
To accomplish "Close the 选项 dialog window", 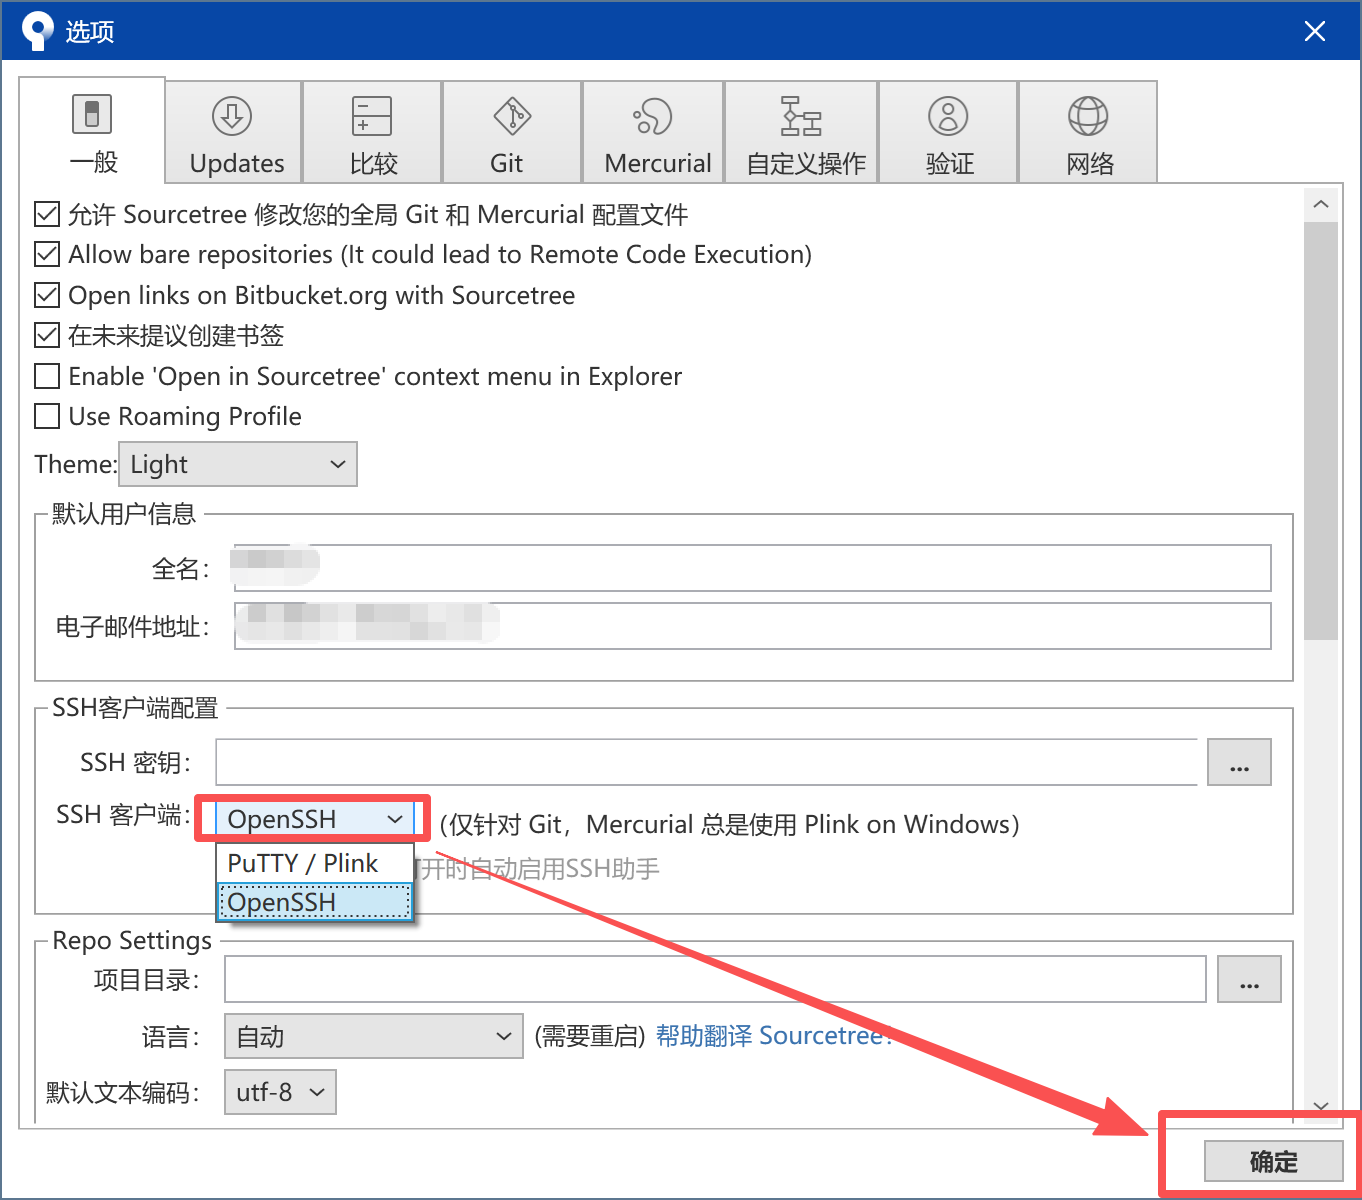I will 1315,31.
